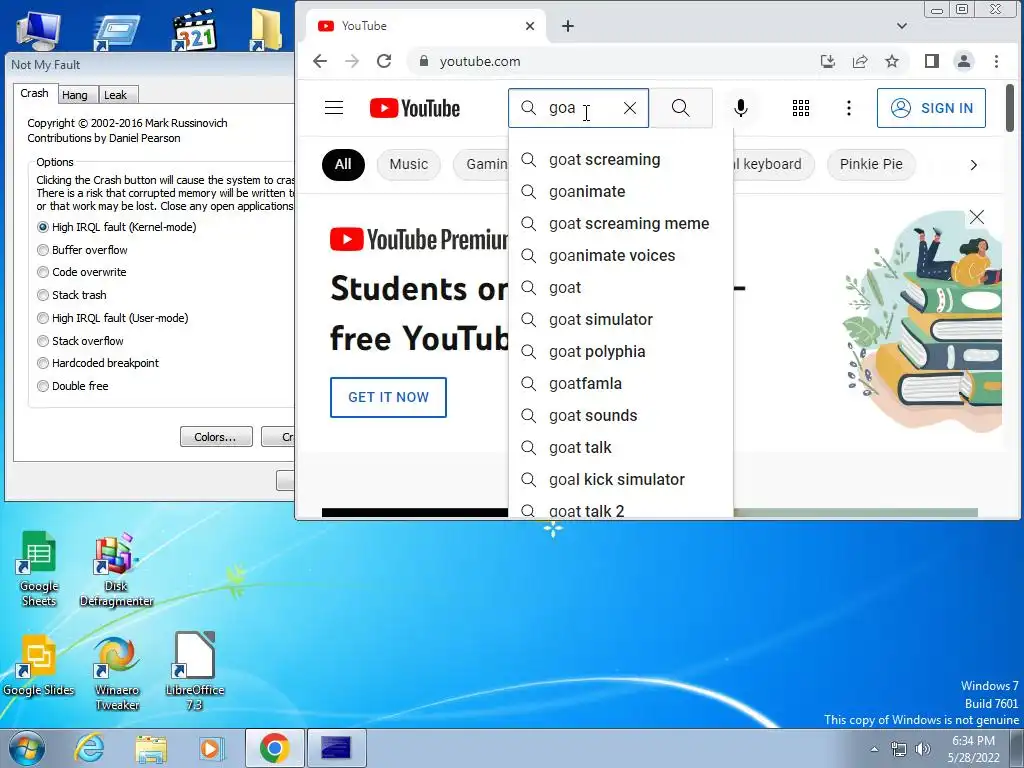Choose the 'goat polyphia' suggestion
The height and width of the screenshot is (768, 1024).
[x=620, y=352]
